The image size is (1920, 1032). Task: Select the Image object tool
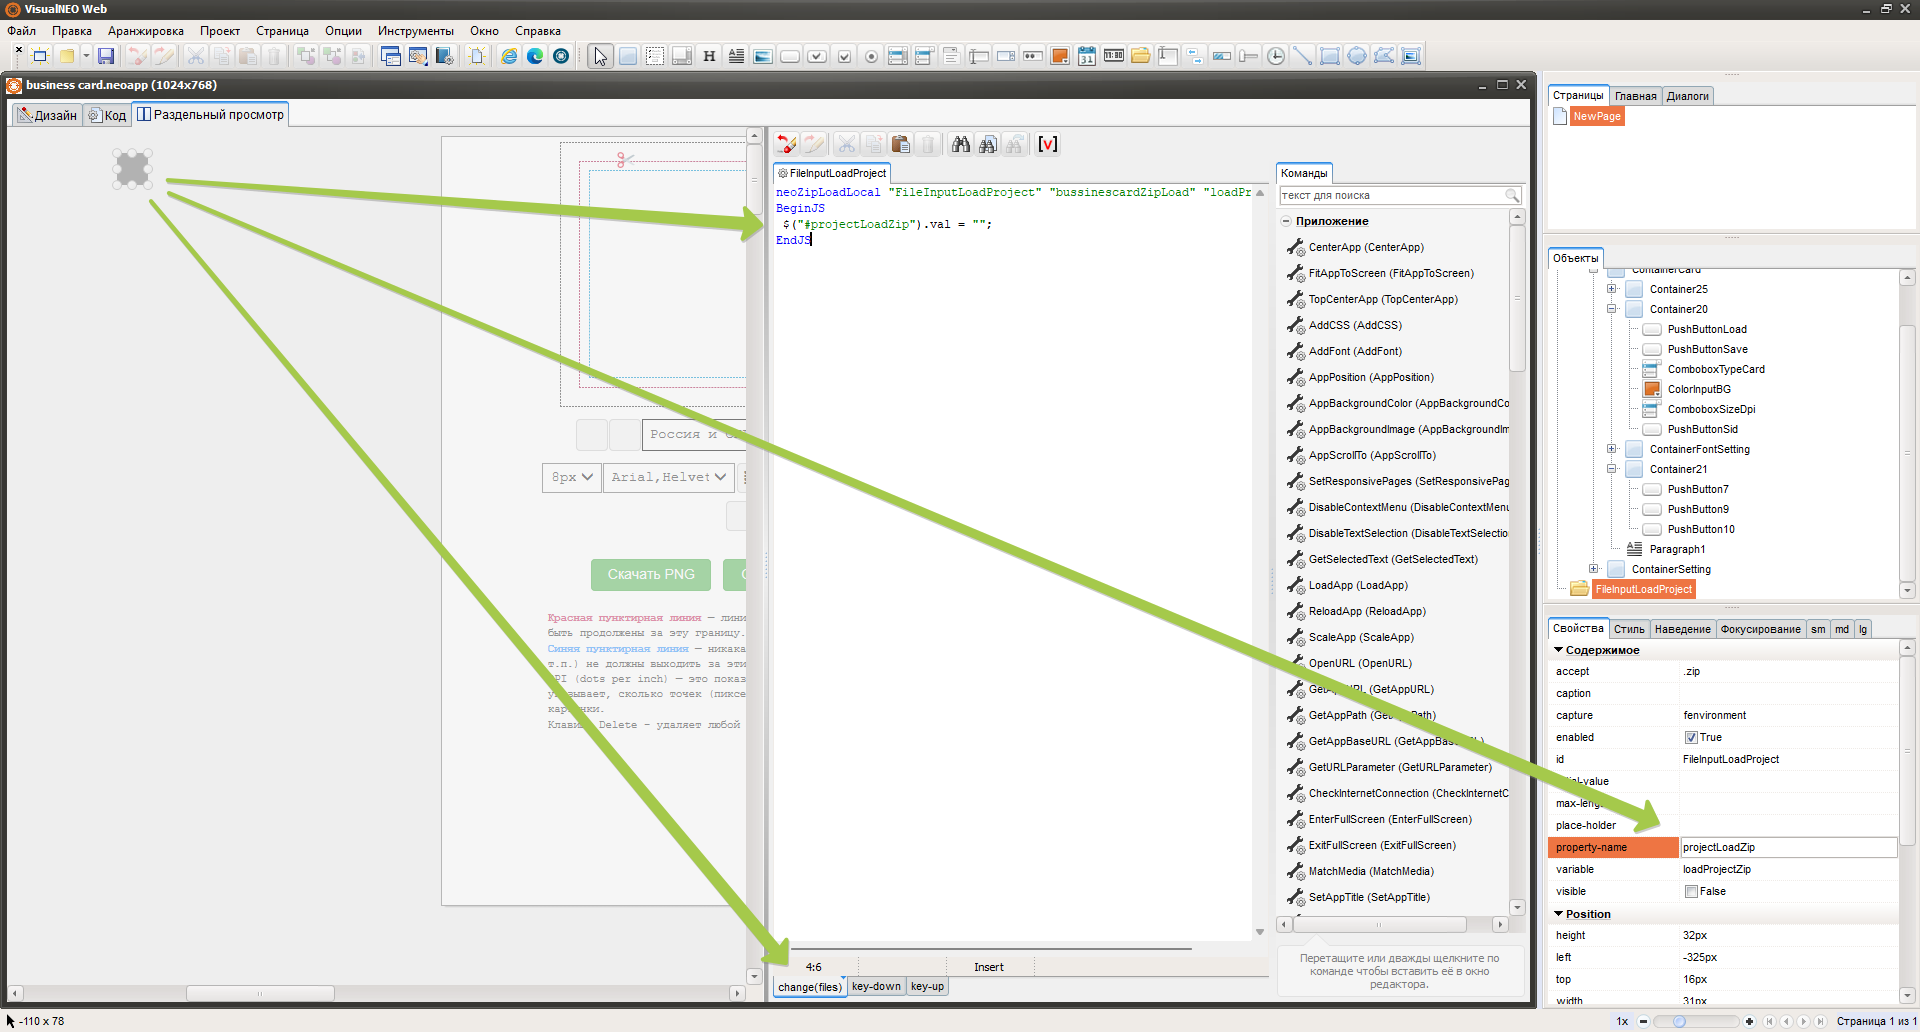[x=763, y=56]
